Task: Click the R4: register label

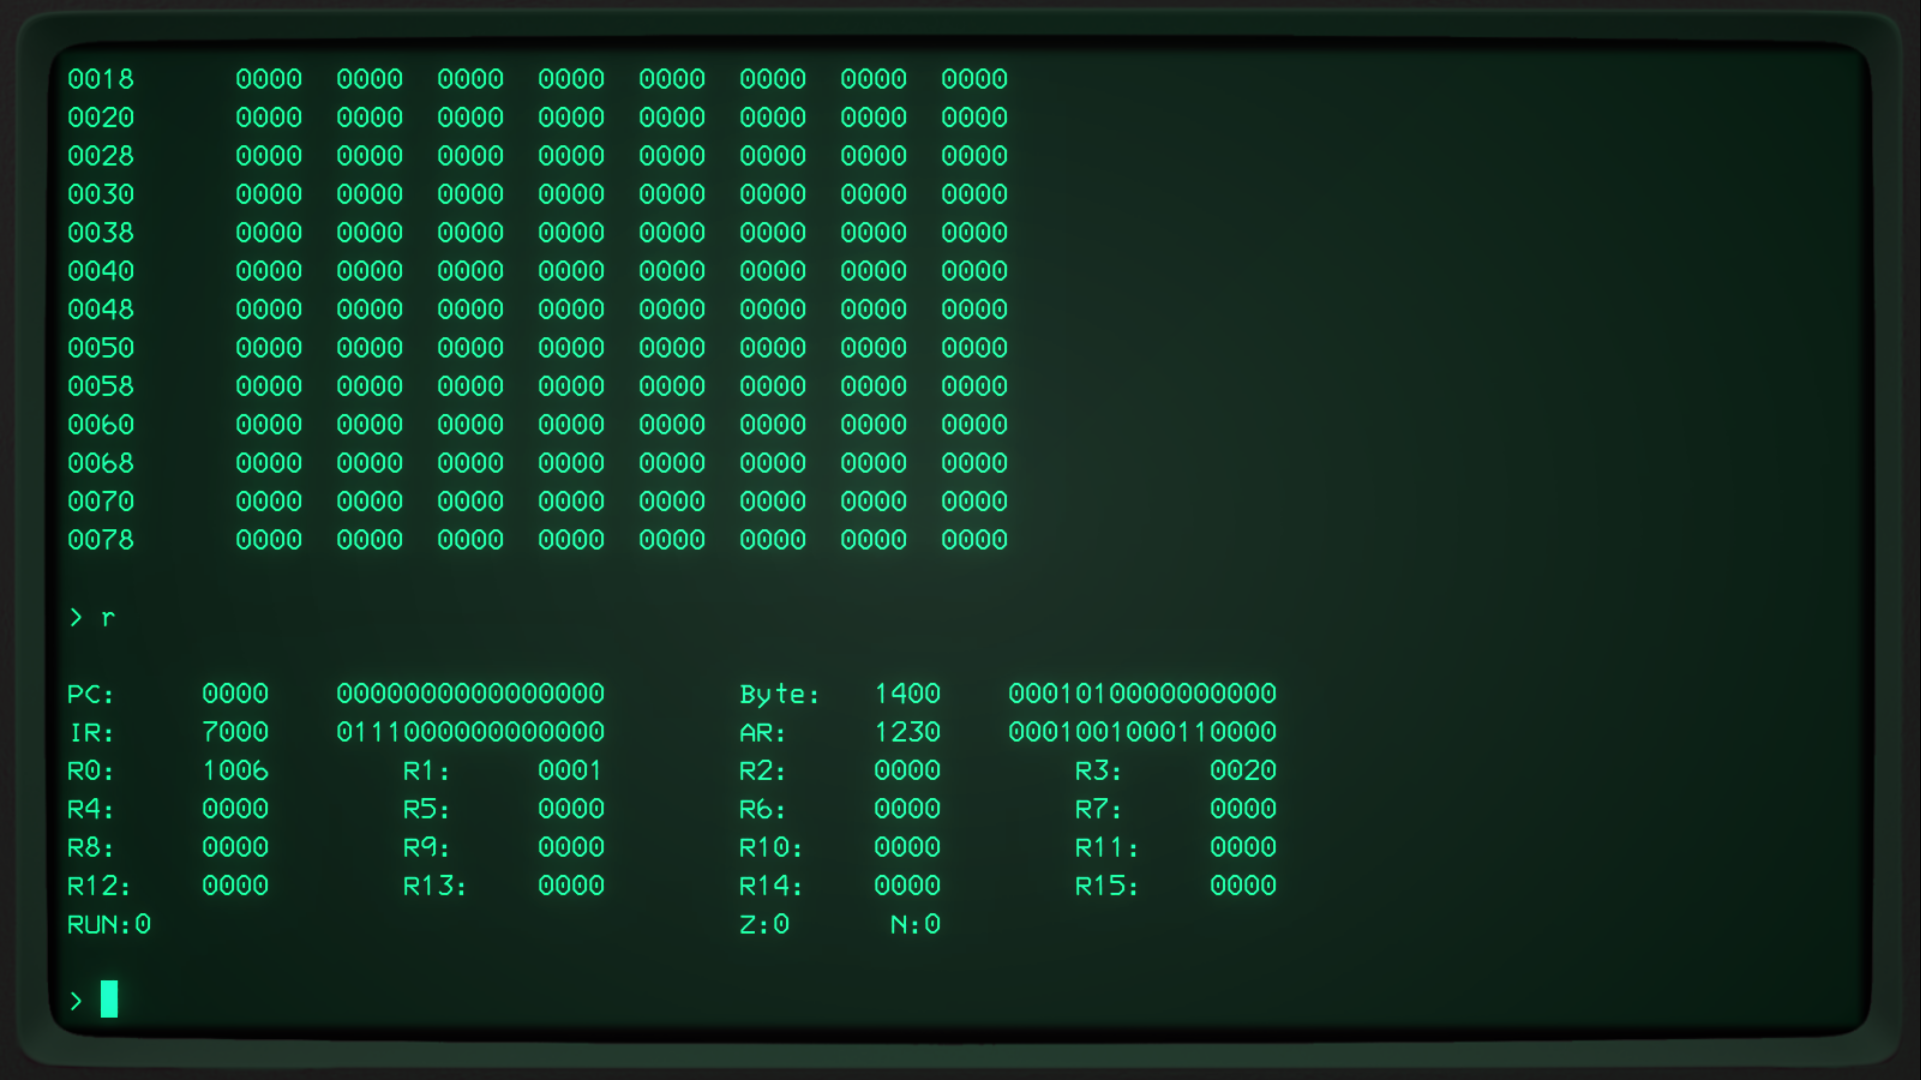Action: point(91,809)
